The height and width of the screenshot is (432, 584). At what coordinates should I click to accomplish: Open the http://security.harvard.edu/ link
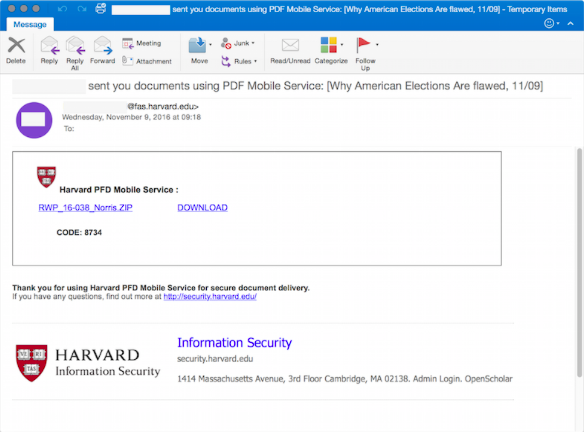pyautogui.click(x=210, y=296)
